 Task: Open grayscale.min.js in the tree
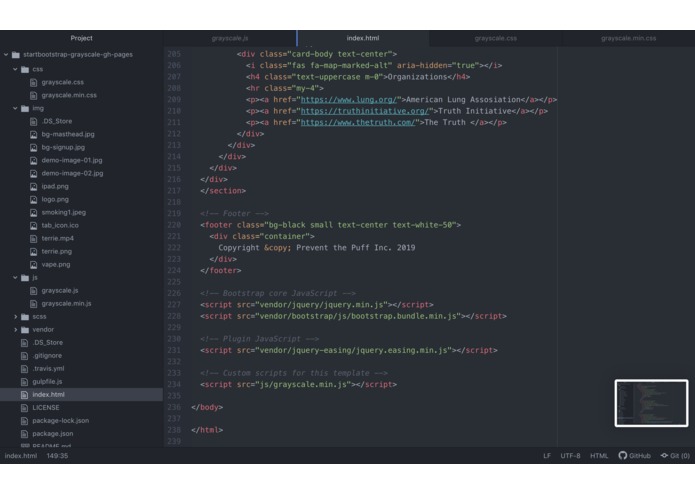pos(66,304)
